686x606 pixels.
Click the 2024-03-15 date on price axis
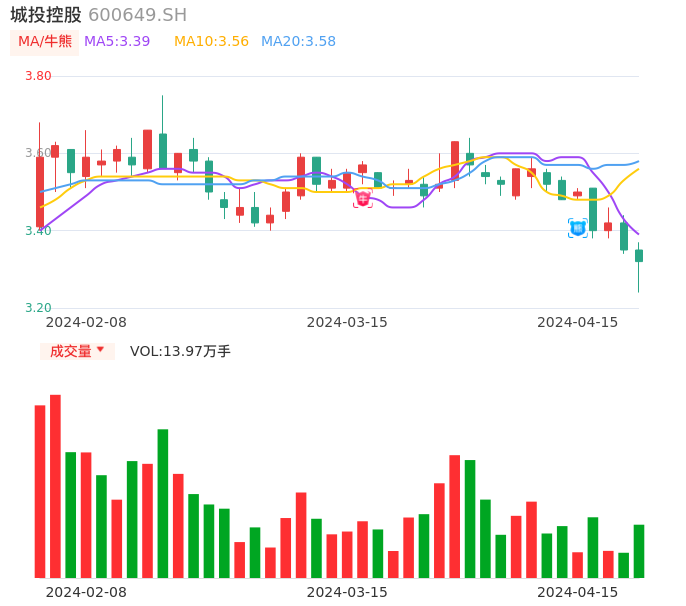(x=346, y=322)
